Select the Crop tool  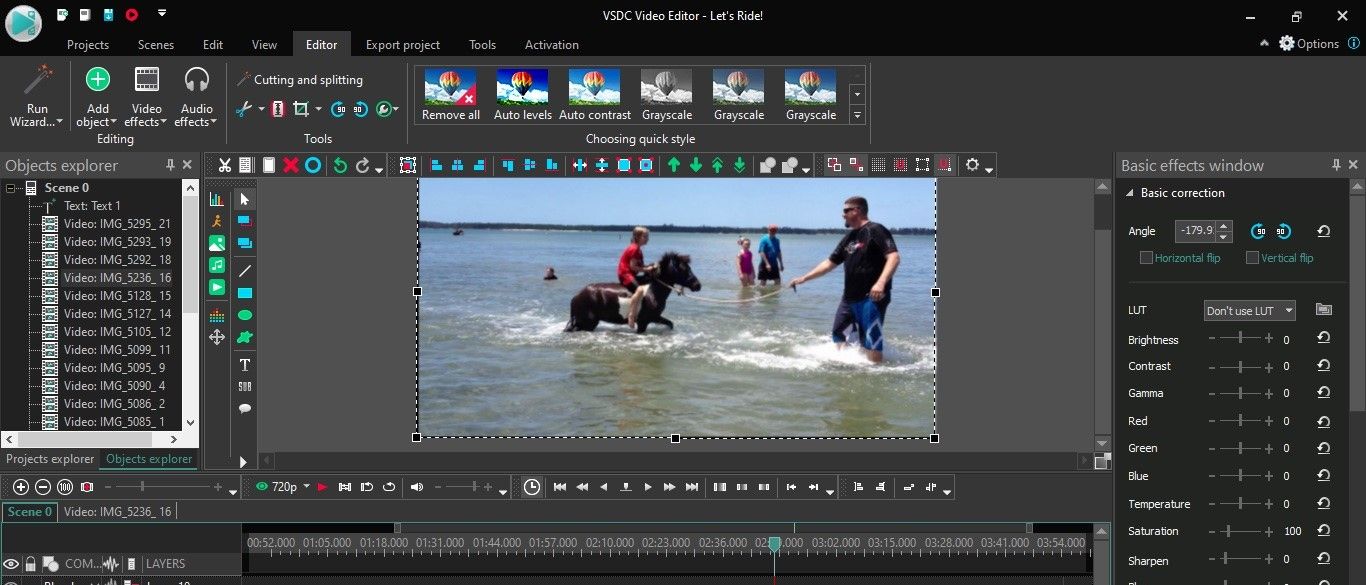pyautogui.click(x=300, y=109)
